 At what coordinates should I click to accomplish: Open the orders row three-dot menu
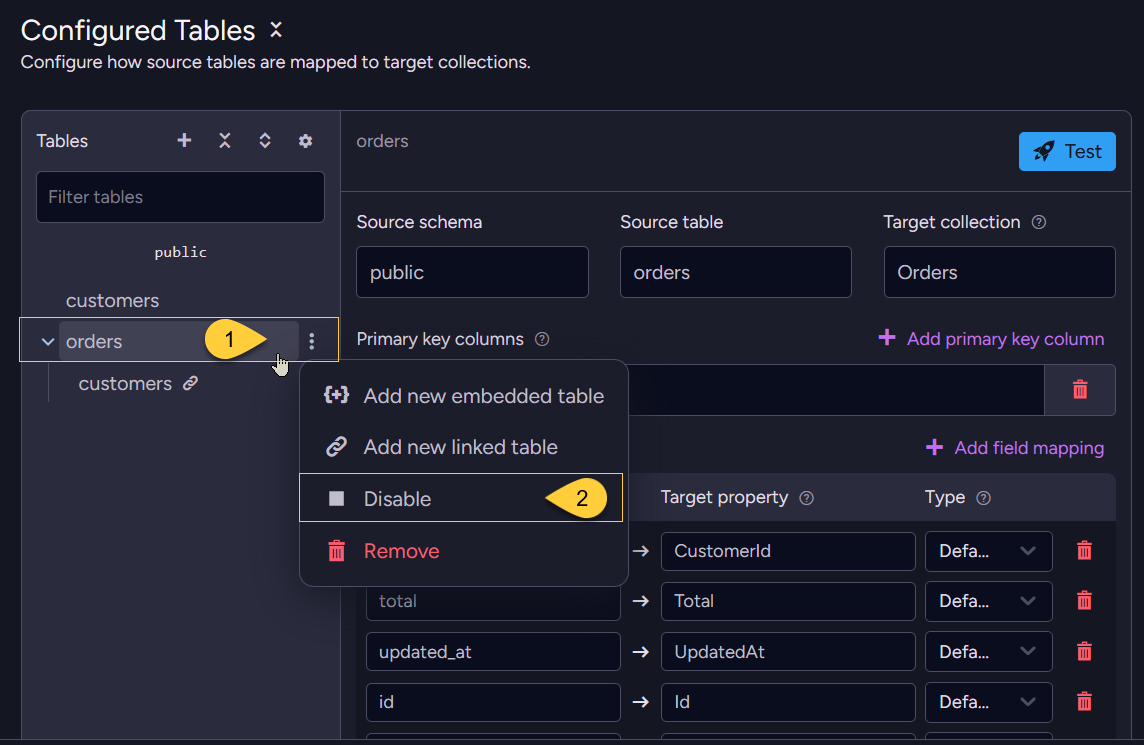[x=312, y=341]
